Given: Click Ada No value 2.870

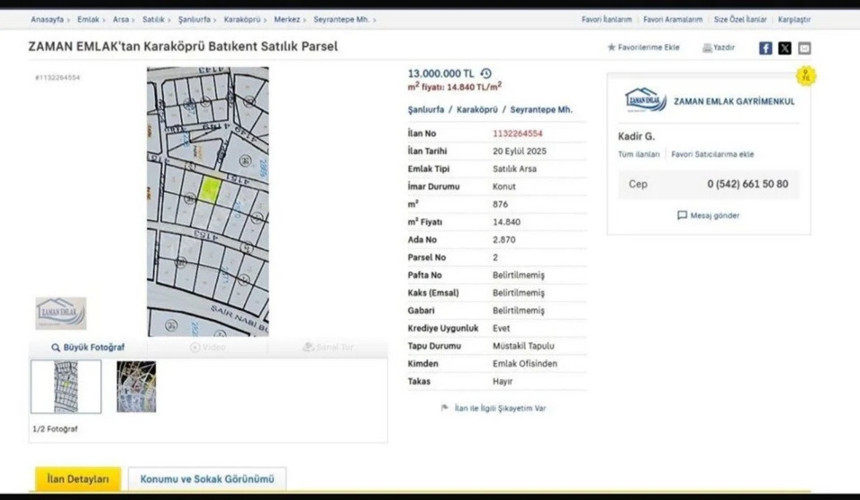Looking at the screenshot, I should 503,240.
